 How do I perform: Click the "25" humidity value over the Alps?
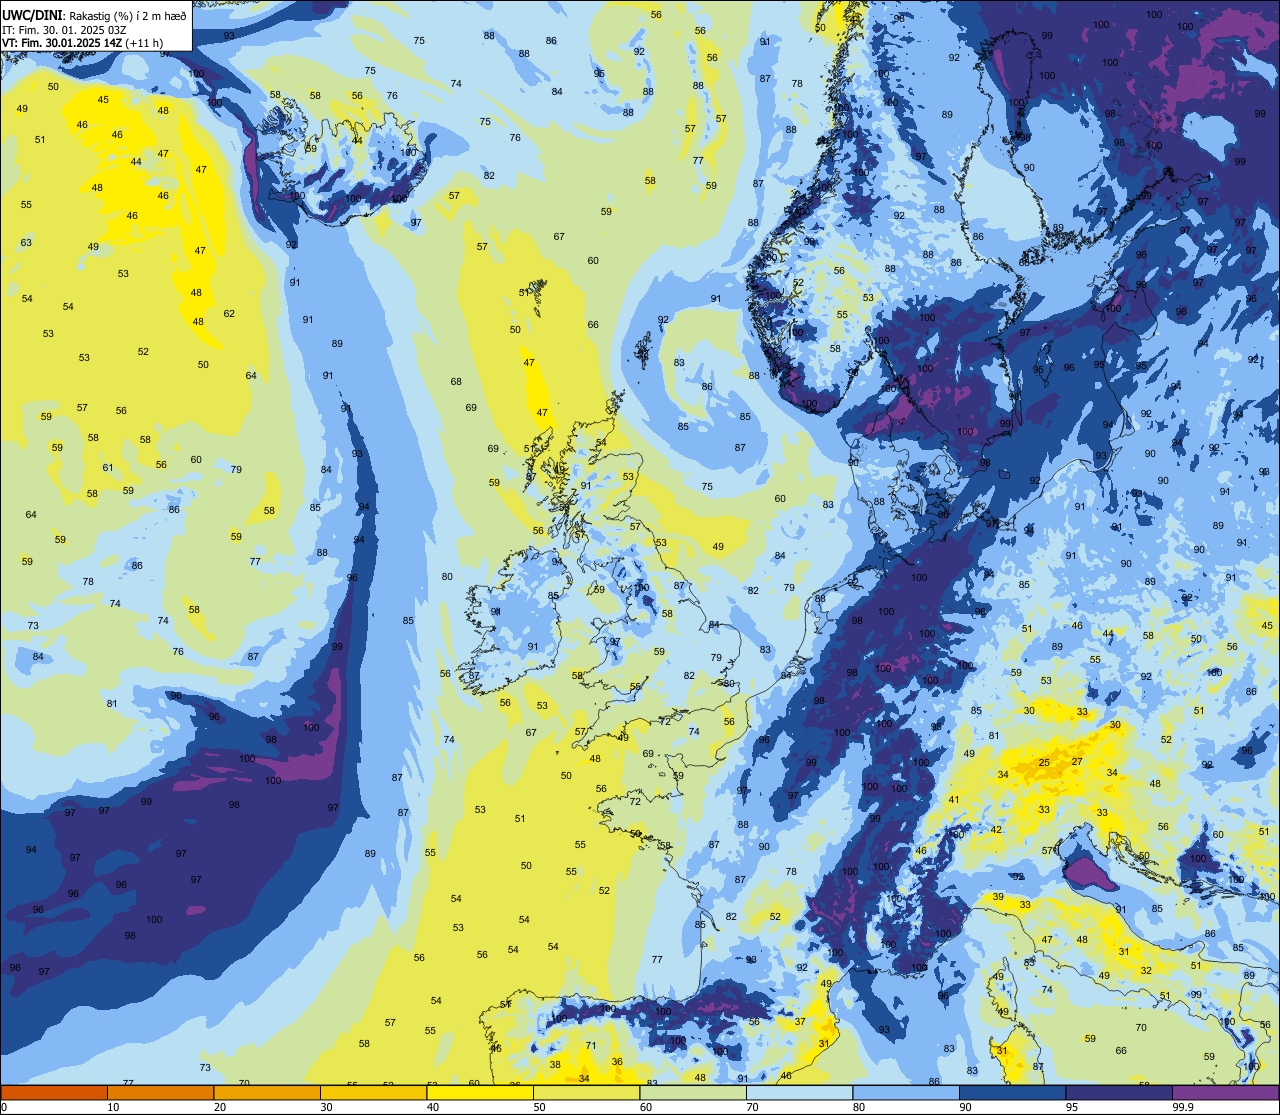[1044, 763]
